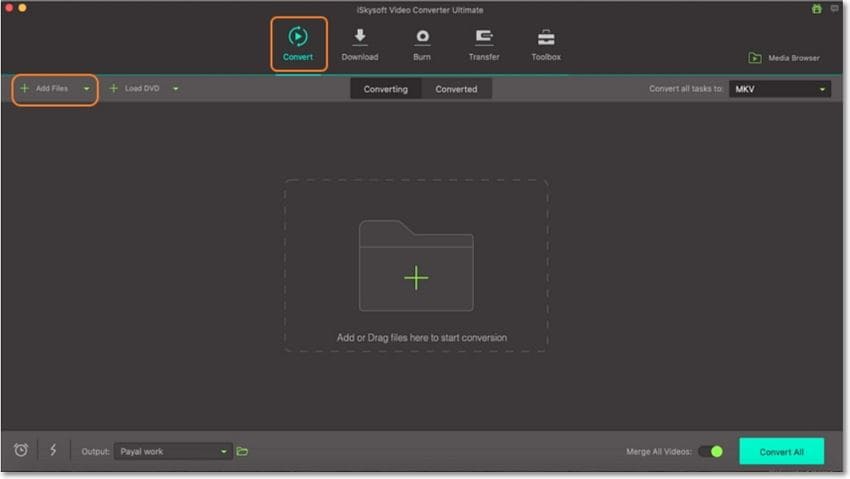Click the green gift icon in the title bar
Viewport: 850px width, 479px height.
[816, 9]
